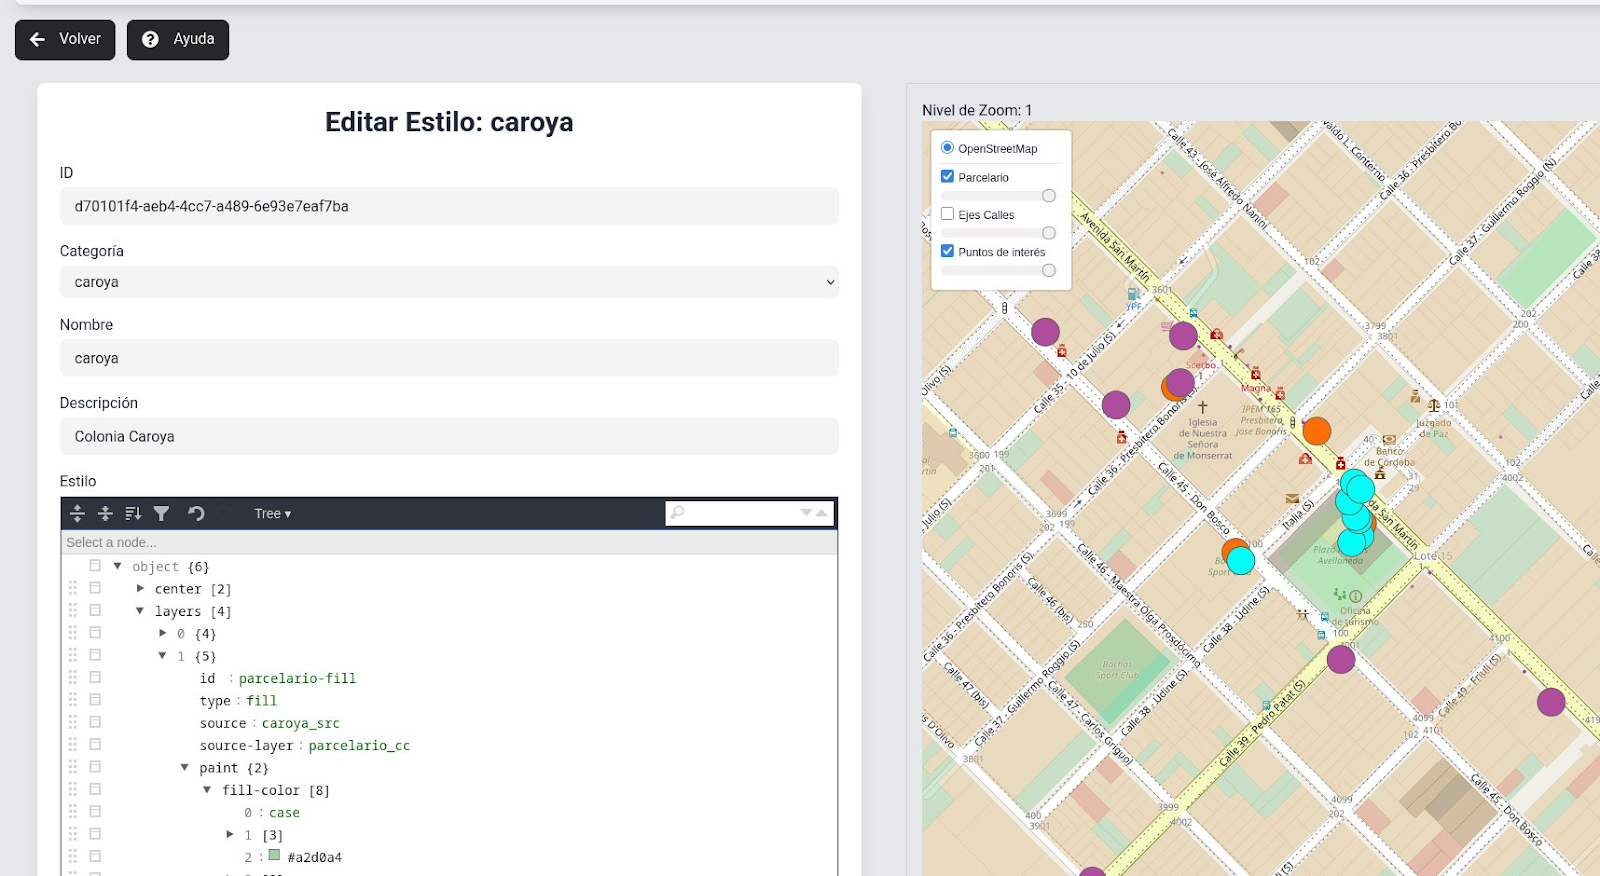1600x876 pixels.
Task: Click the cyan marker beside Bochas Sport
Action: [1241, 560]
